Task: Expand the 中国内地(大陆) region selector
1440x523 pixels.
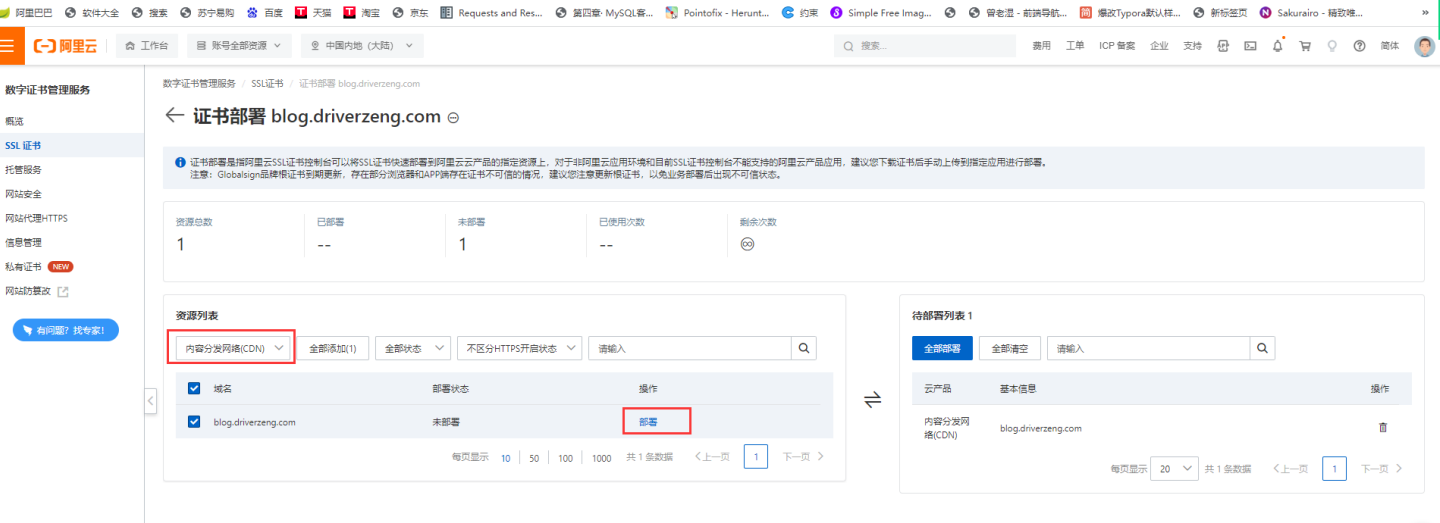Action: [362, 46]
